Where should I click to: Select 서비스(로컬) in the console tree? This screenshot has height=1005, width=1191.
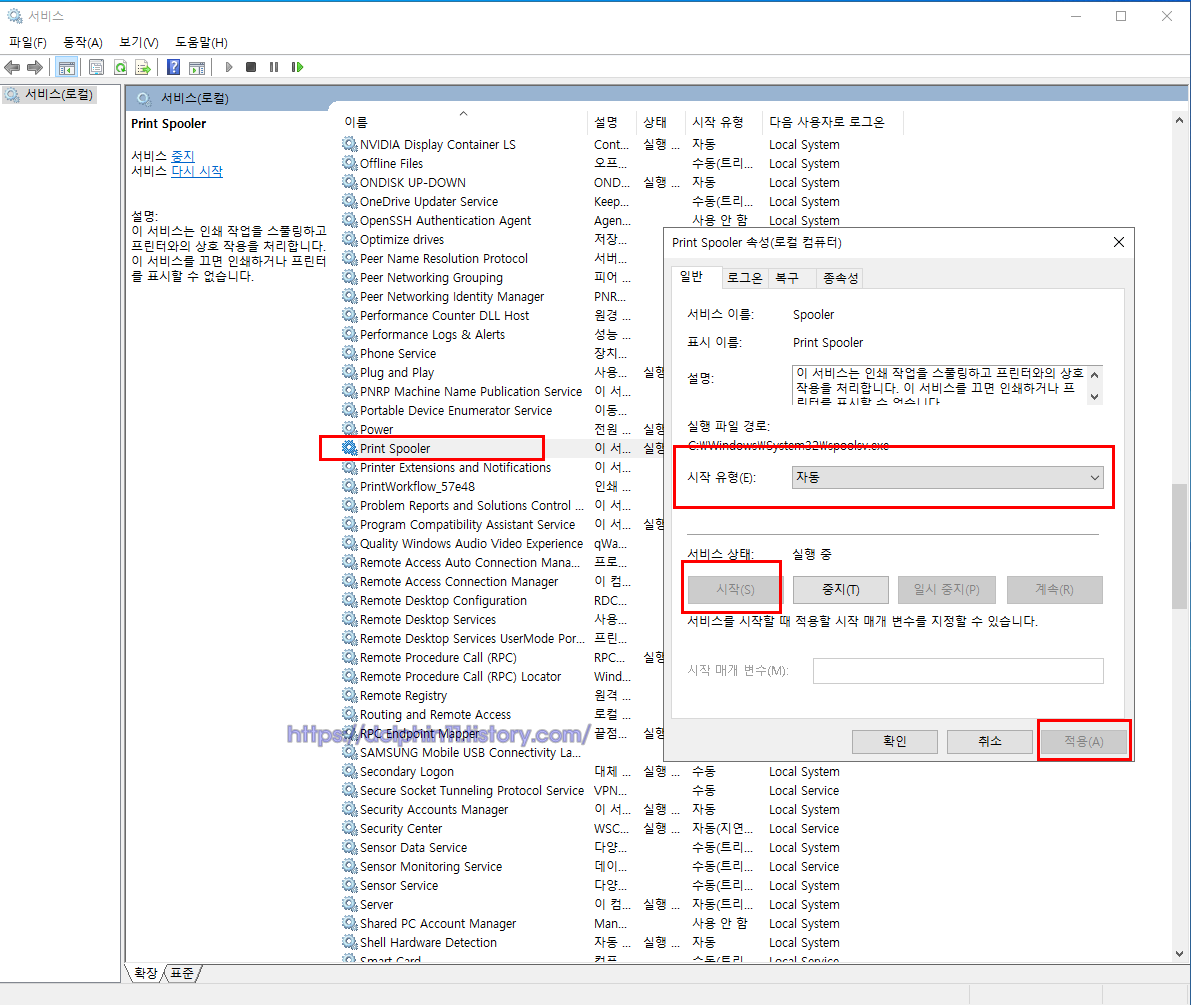(x=50, y=95)
